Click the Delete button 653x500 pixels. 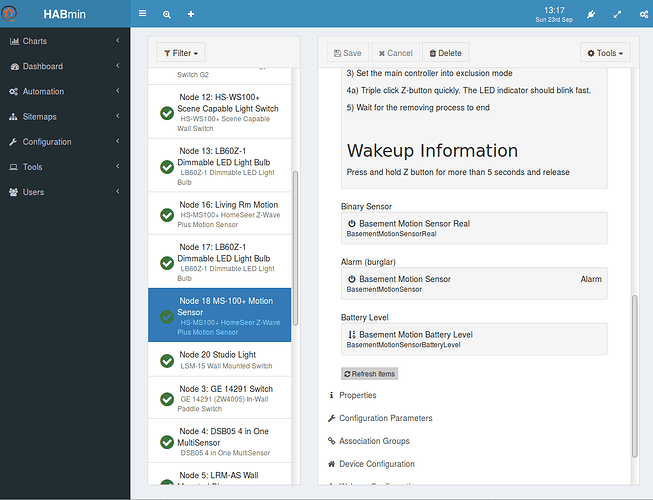[x=444, y=53]
